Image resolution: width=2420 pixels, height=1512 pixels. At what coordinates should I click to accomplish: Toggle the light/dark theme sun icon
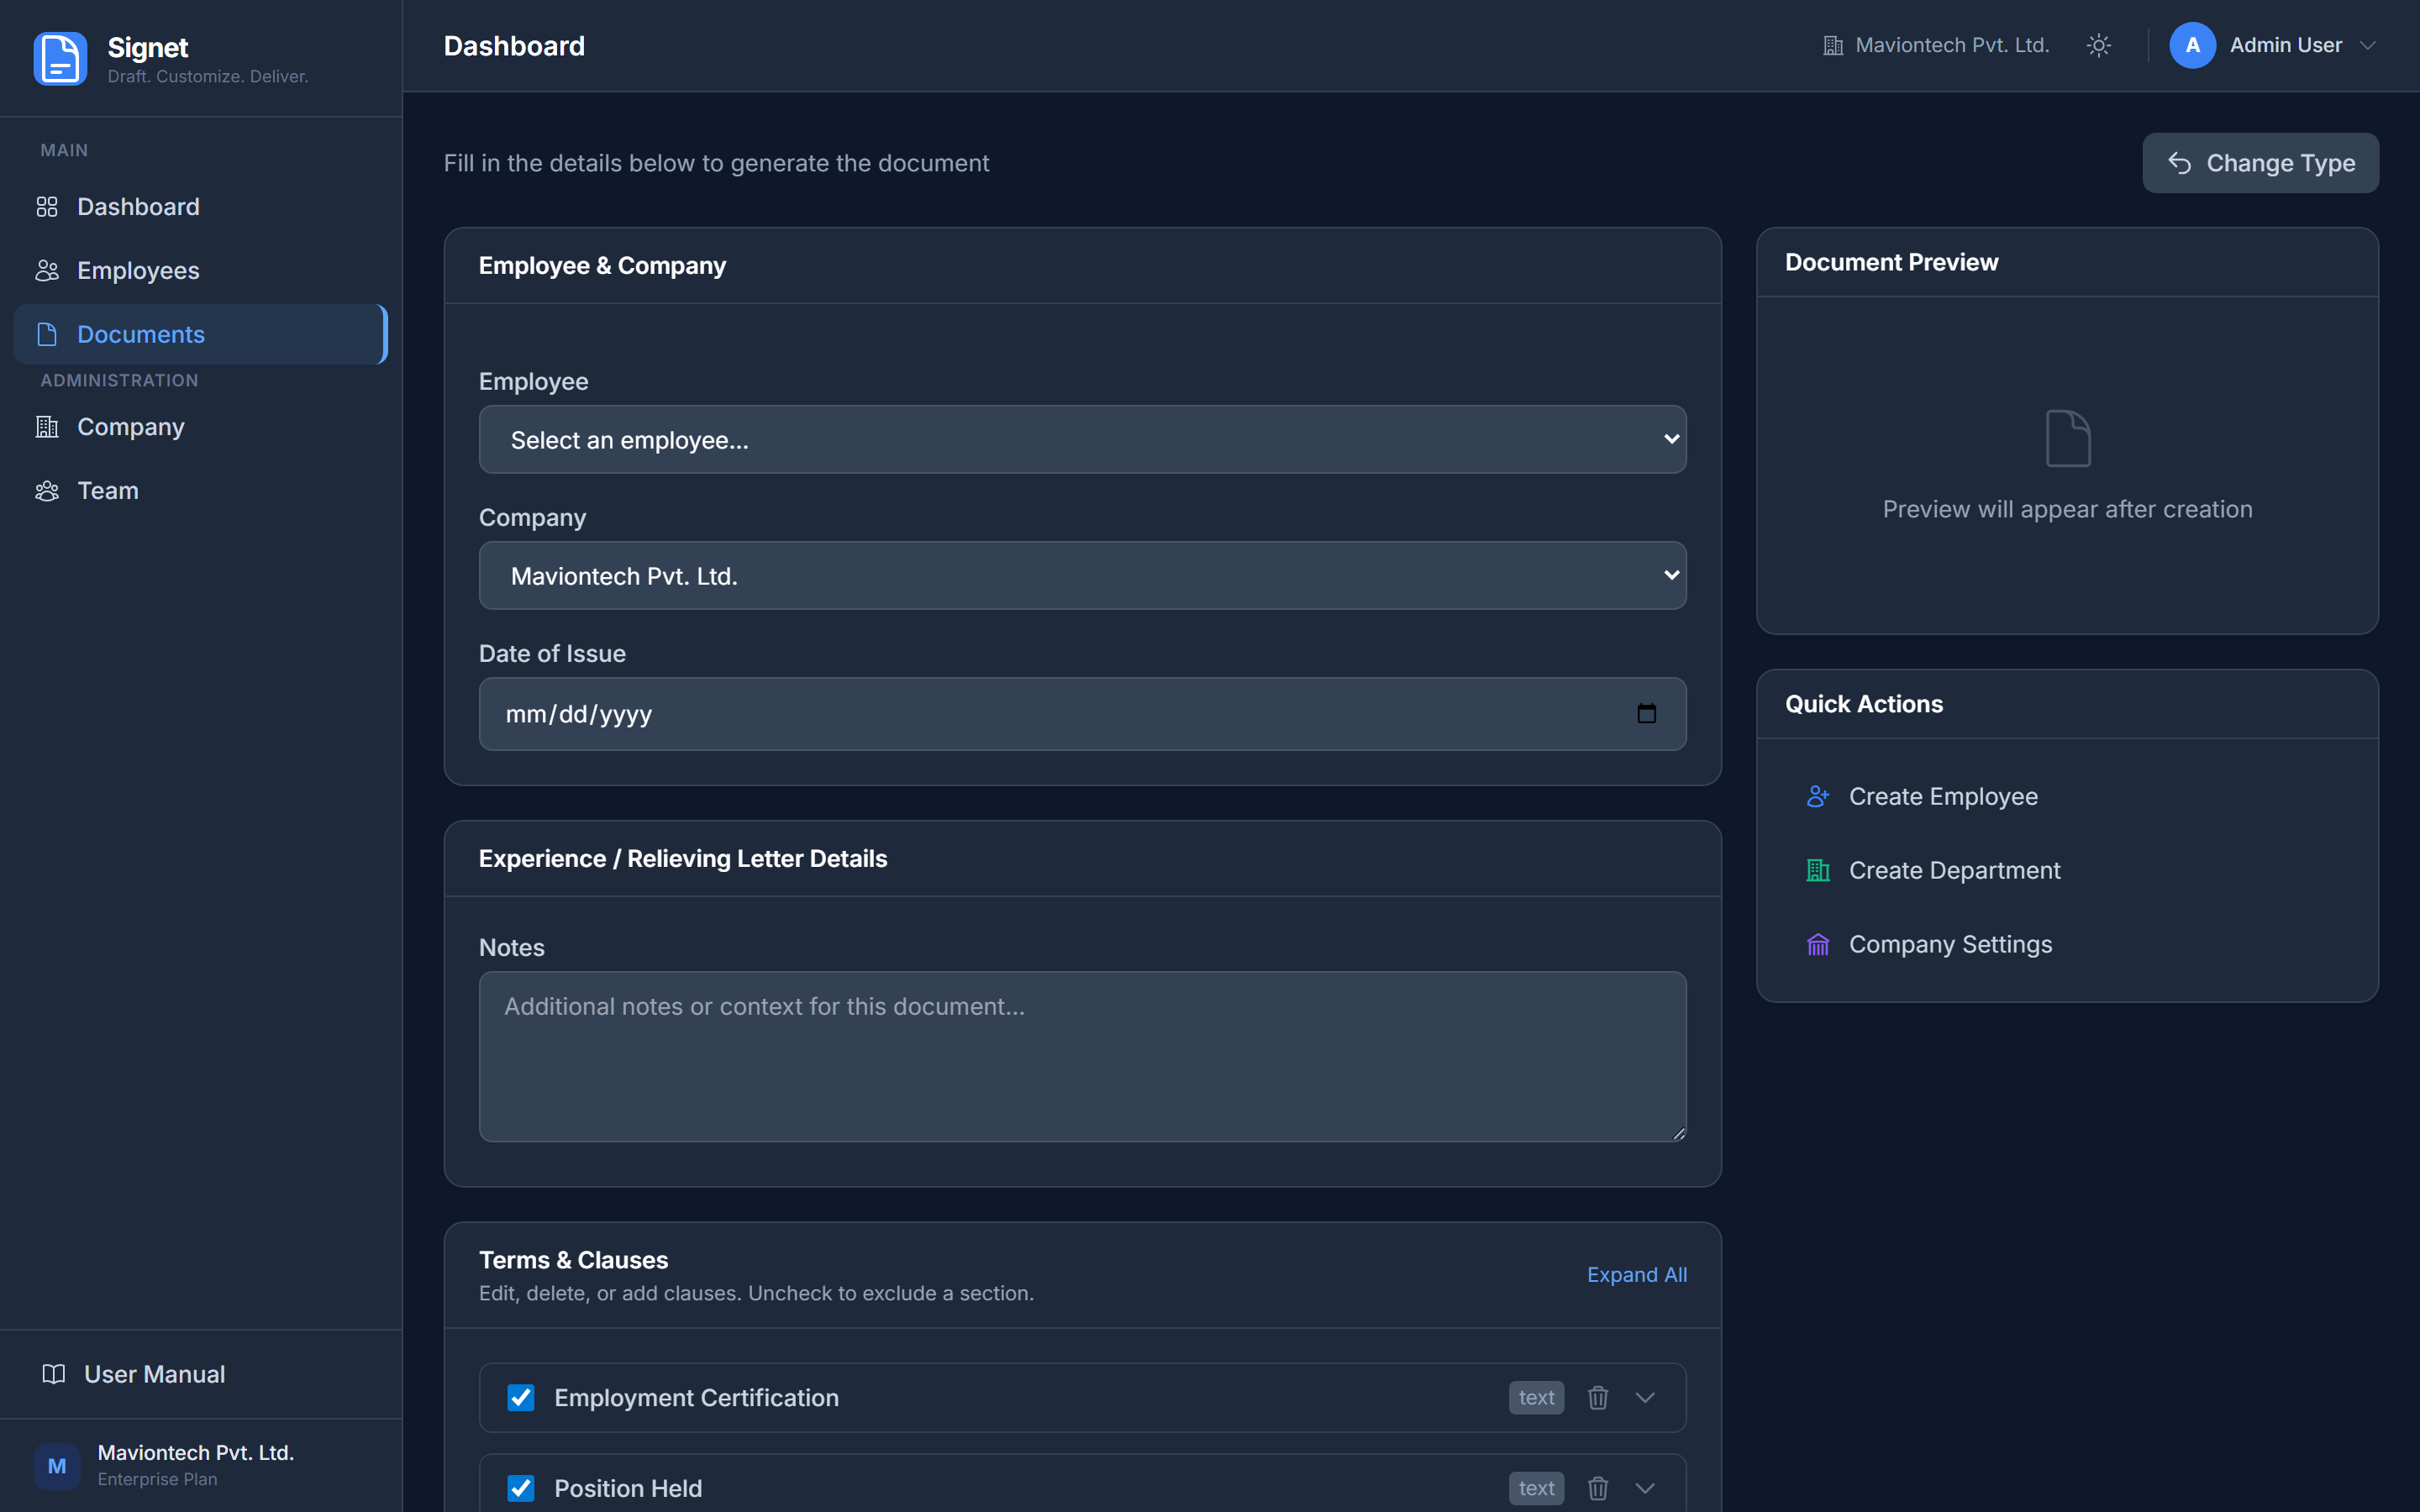(x=2099, y=46)
